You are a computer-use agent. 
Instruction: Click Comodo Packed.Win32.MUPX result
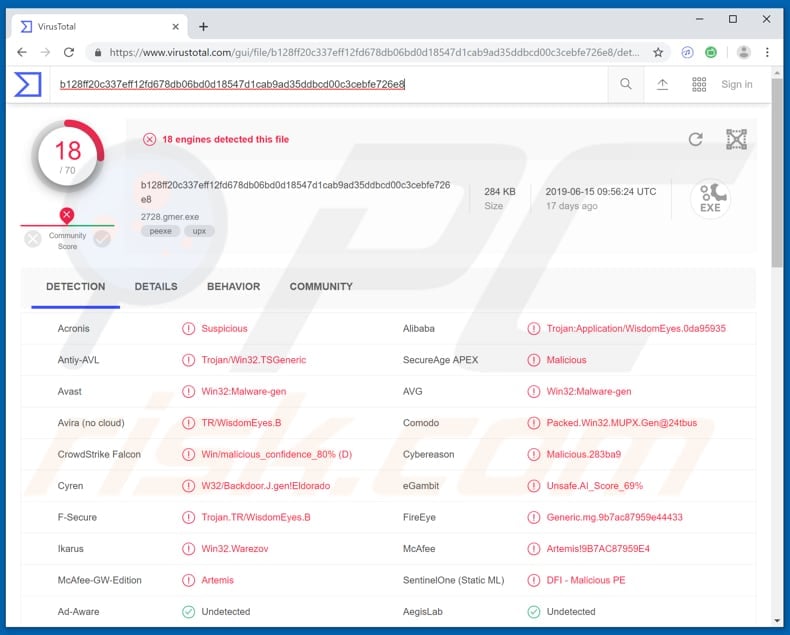click(622, 423)
